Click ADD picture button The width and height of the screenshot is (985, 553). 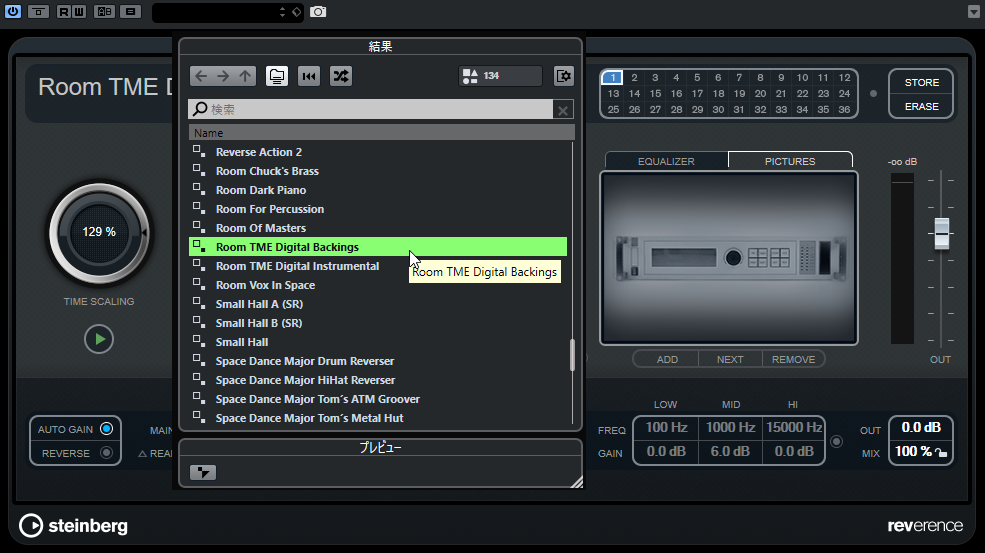[x=667, y=359]
